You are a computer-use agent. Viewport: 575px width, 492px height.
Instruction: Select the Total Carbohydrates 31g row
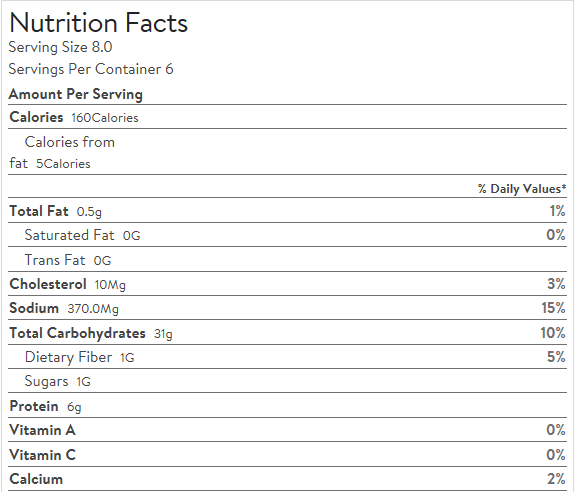point(288,333)
